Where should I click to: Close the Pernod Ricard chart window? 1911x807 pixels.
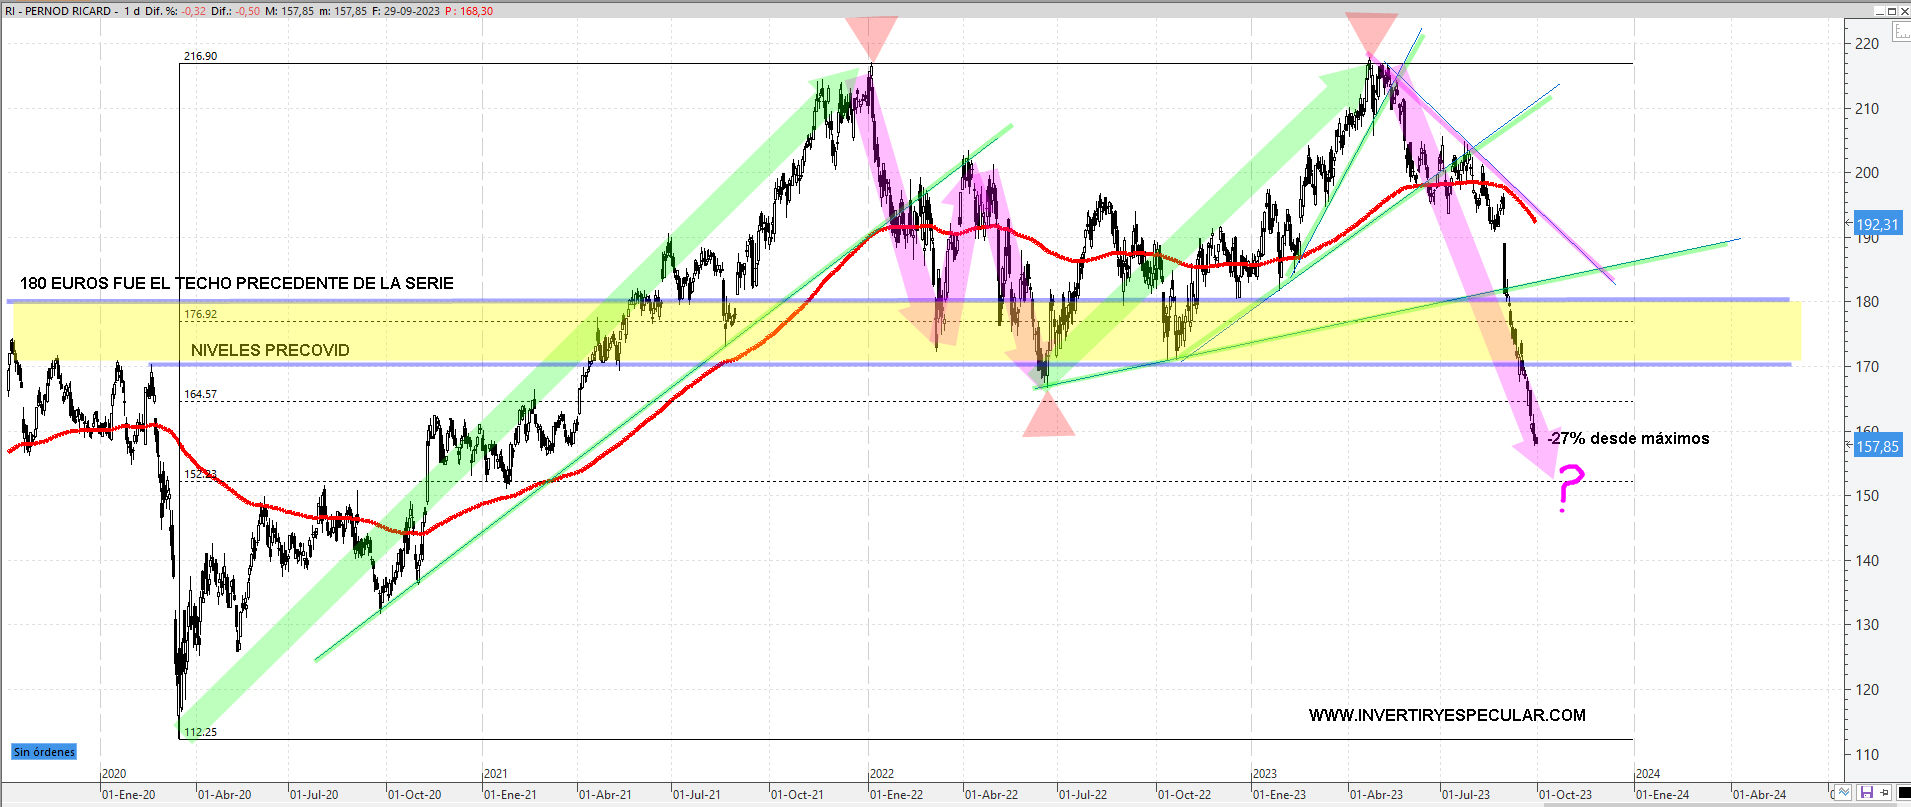[x=1904, y=10]
